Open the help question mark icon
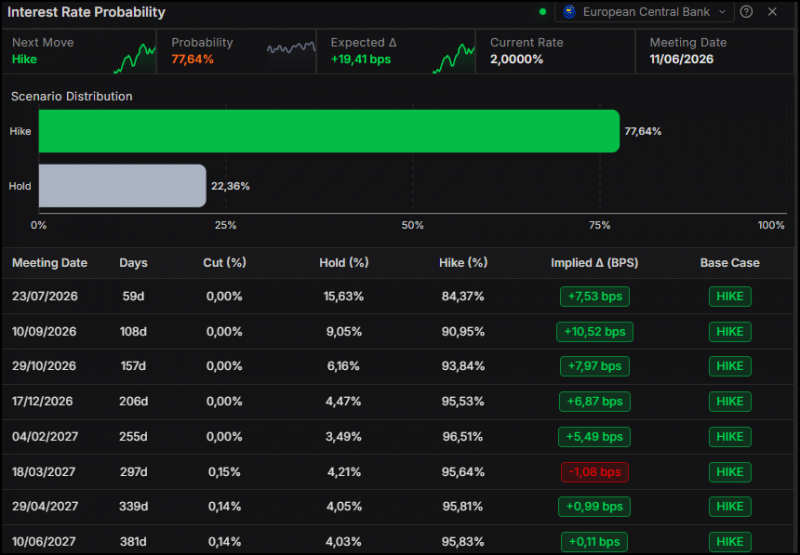The width and height of the screenshot is (800, 555). [x=746, y=12]
